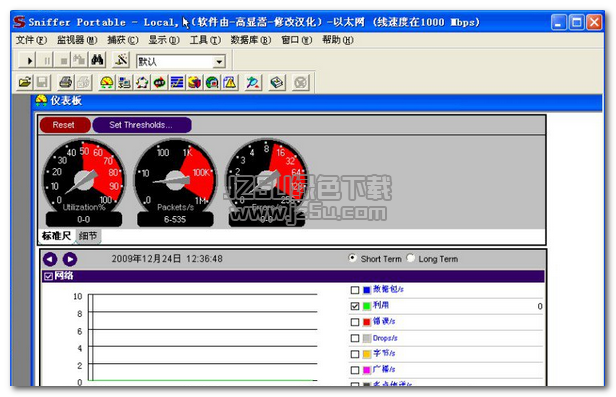Click the Reset button
This screenshot has width=616, height=397.
pyautogui.click(x=65, y=125)
